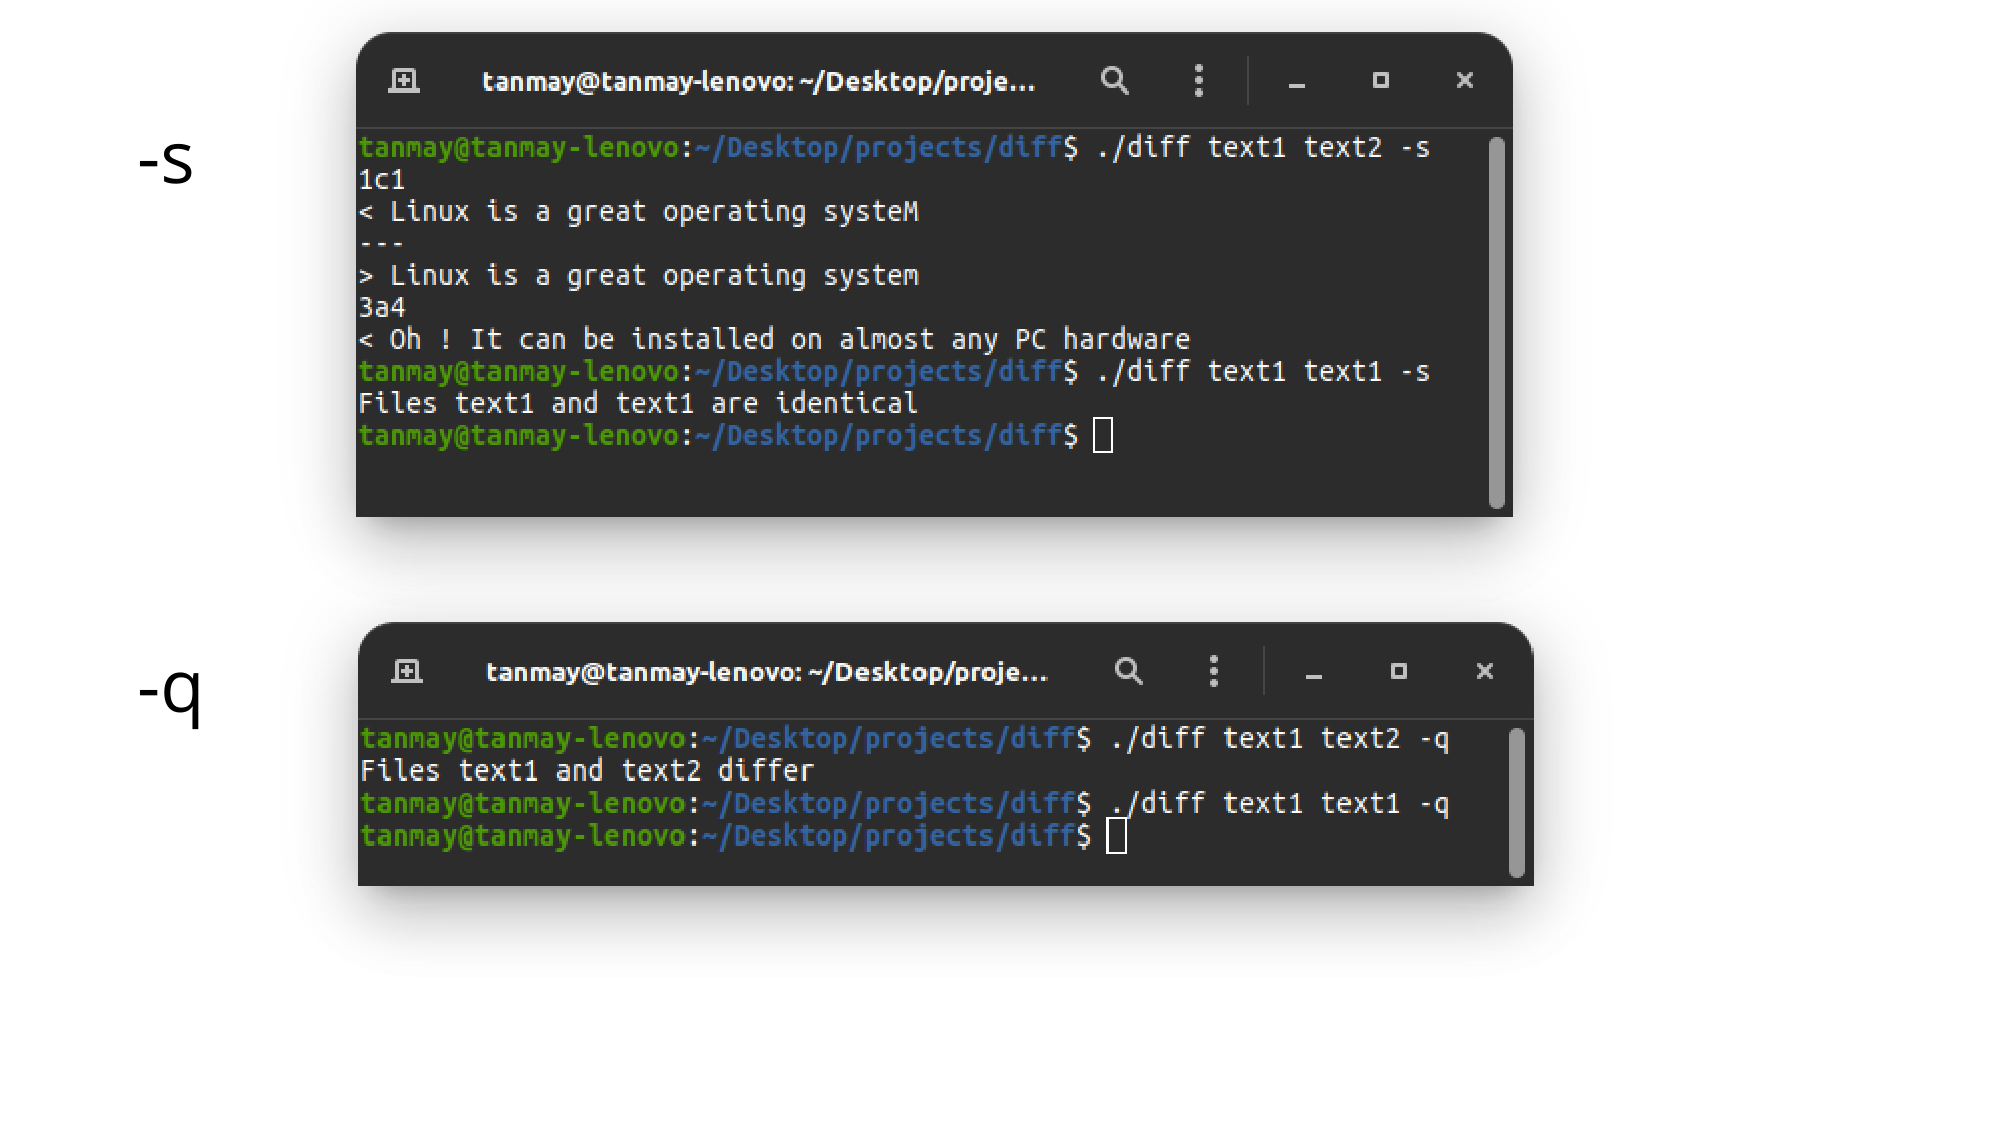
Task: Click the 'Files text1 and text2 differ' line
Action: pyautogui.click(x=587, y=770)
